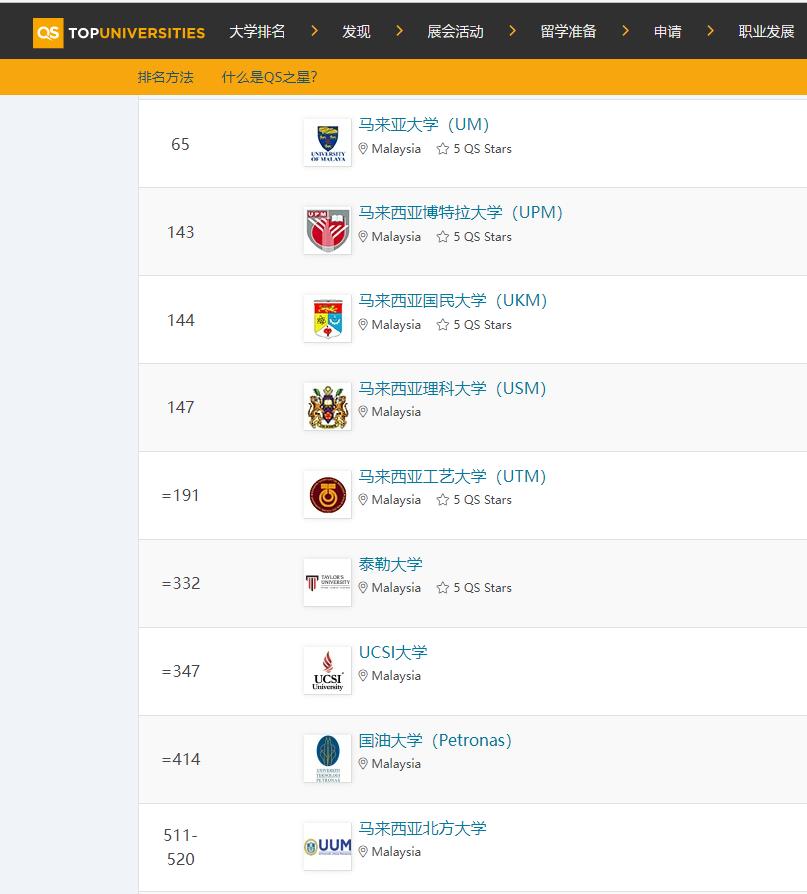
Task: Click the UKM crest logo
Action: (327, 318)
